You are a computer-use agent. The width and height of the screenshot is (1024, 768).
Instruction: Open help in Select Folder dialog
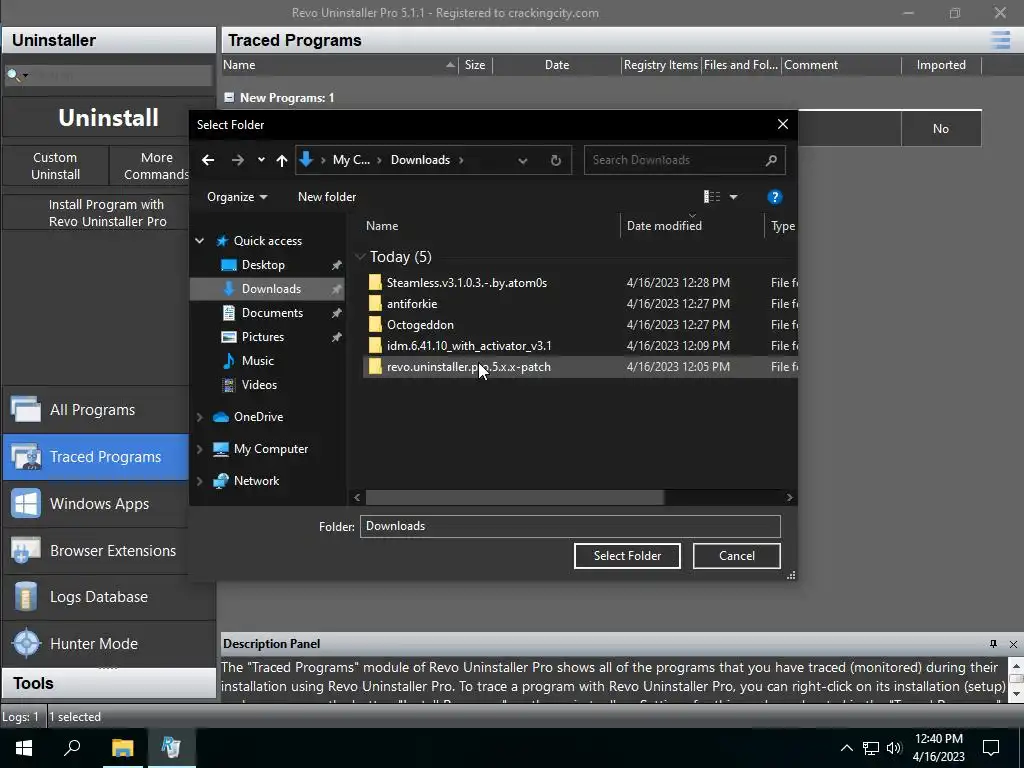(x=775, y=197)
